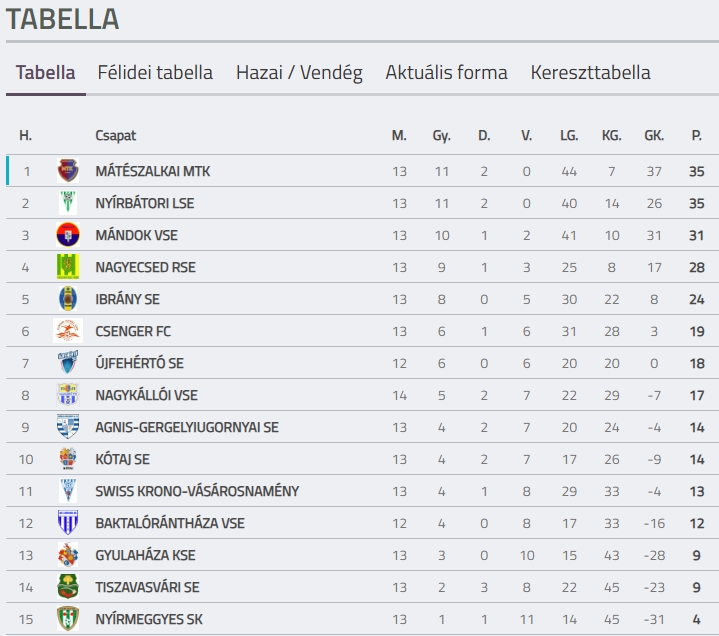Click the Swiss Krono-Vásárosnamény team name
The width and height of the screenshot is (719, 636).
coord(197,491)
